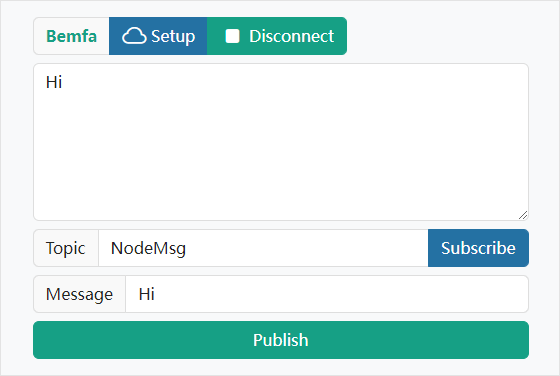The width and height of the screenshot is (560, 376).
Task: Click the Topic label
Action: pos(66,248)
